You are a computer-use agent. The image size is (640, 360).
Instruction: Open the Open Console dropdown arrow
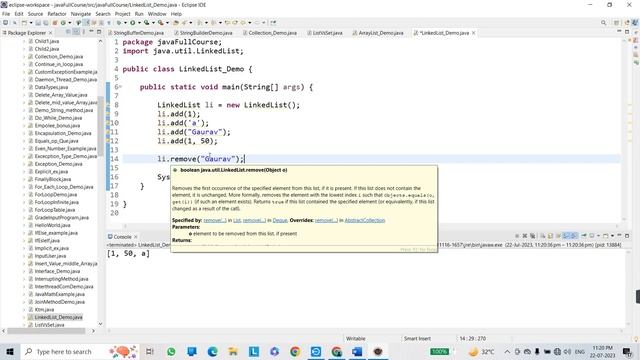[x=612, y=236]
